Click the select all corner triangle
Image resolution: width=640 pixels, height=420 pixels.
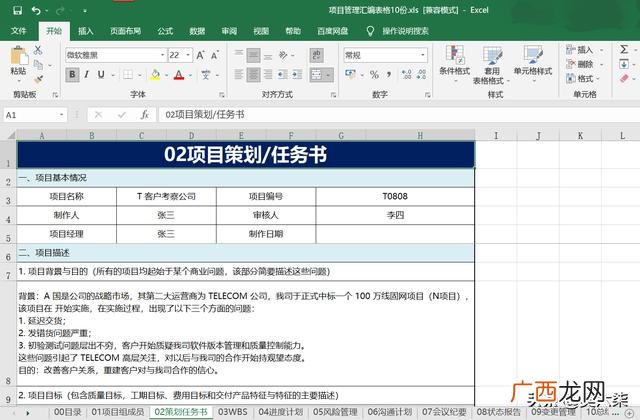[x=11, y=135]
